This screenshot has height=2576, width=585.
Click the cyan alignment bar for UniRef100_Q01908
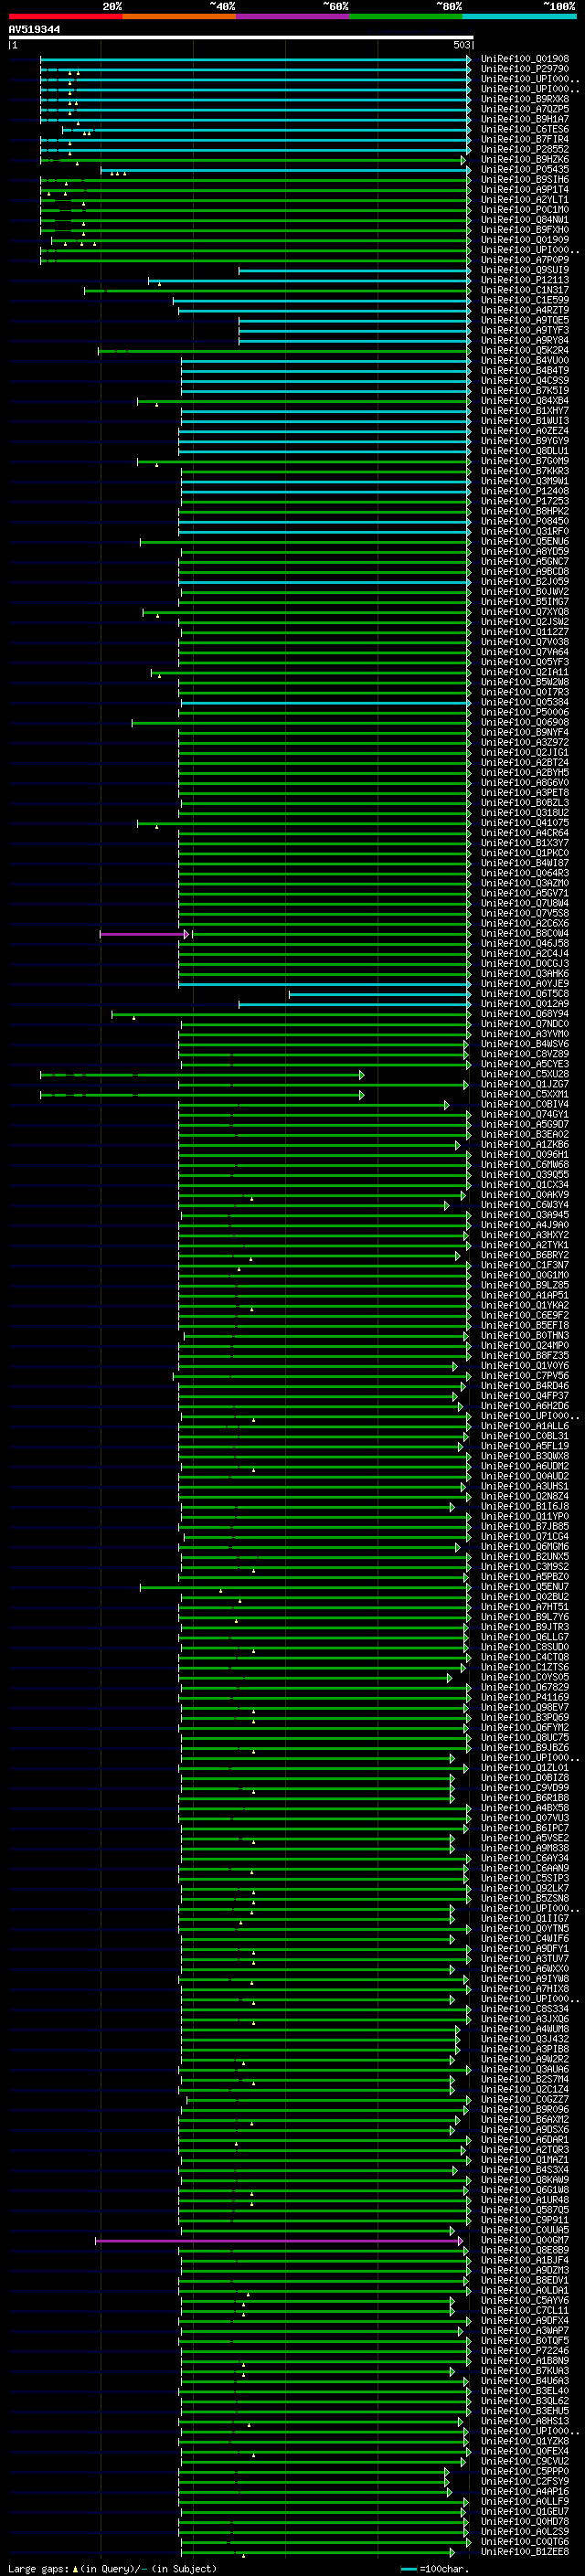pos(255,59)
